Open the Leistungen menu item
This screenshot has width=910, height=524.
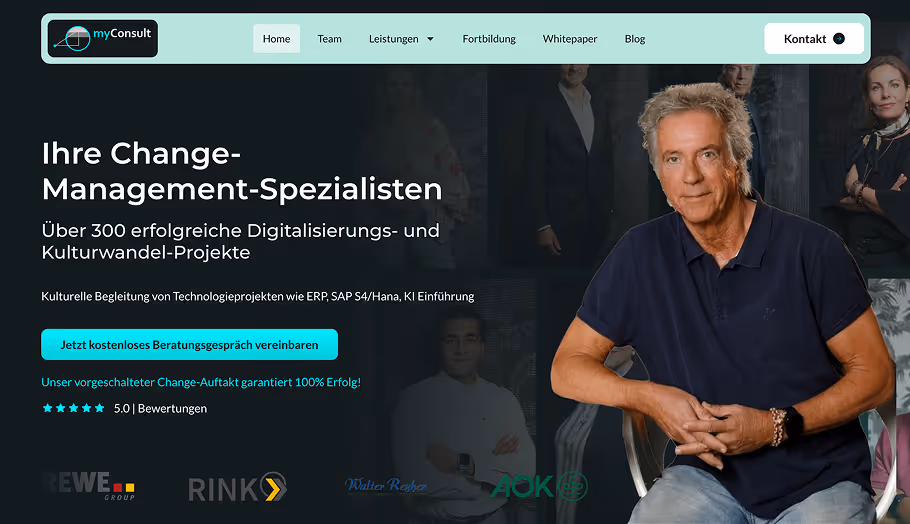(x=393, y=39)
